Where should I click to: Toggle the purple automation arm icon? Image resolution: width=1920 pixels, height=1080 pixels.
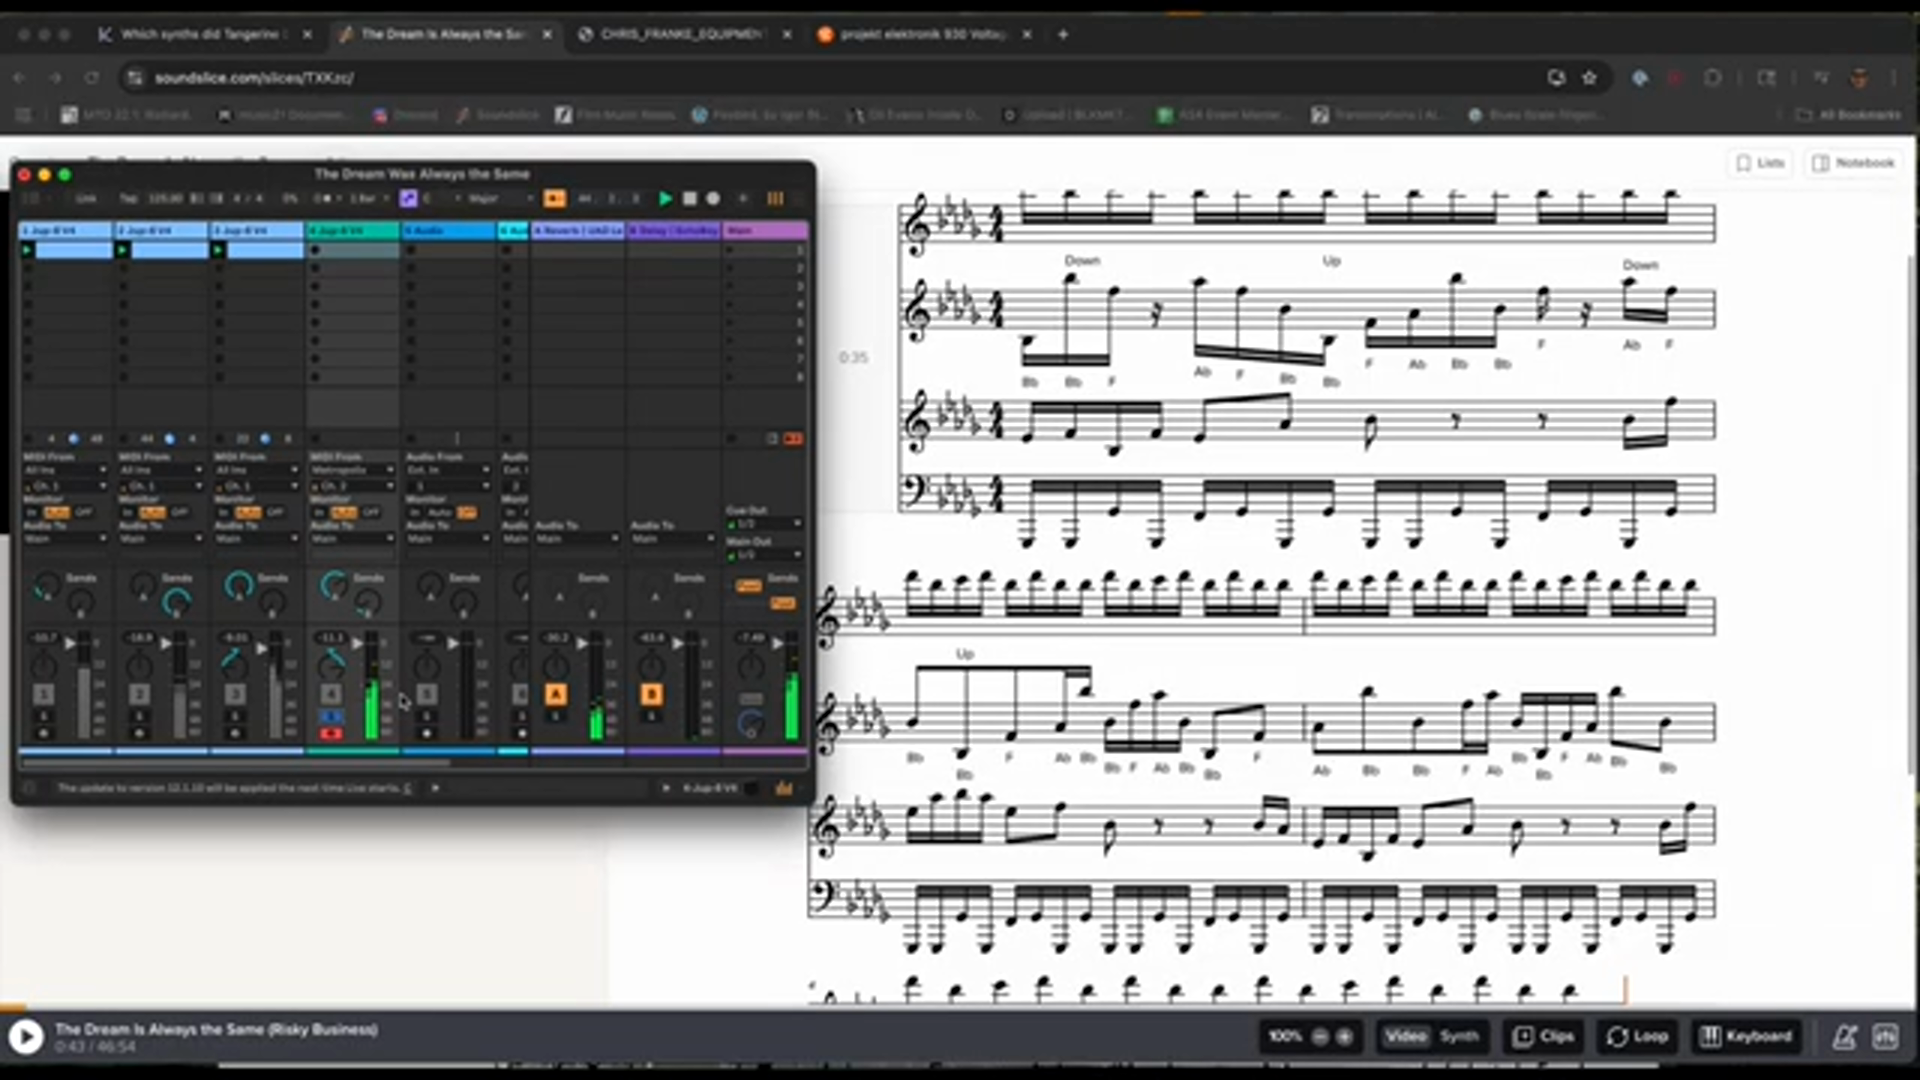[407, 198]
